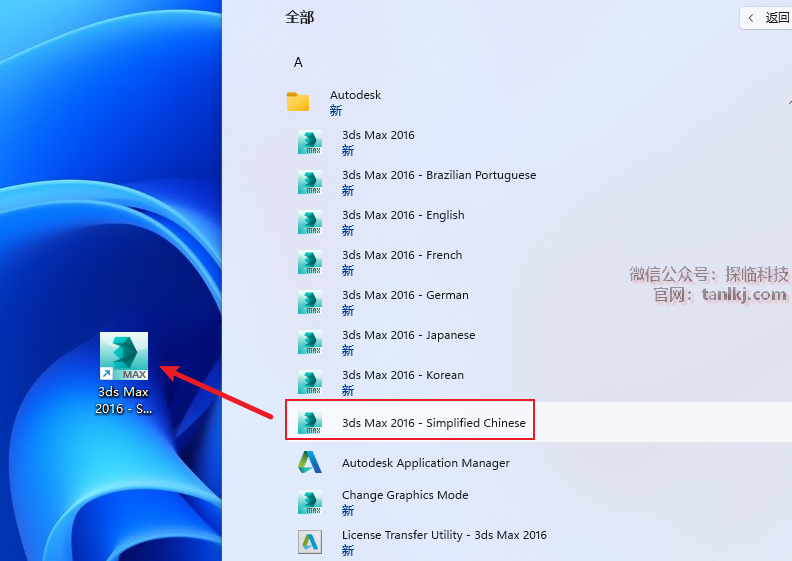Click the License Transfer Utility icon
The height and width of the screenshot is (561, 792).
(x=310, y=542)
